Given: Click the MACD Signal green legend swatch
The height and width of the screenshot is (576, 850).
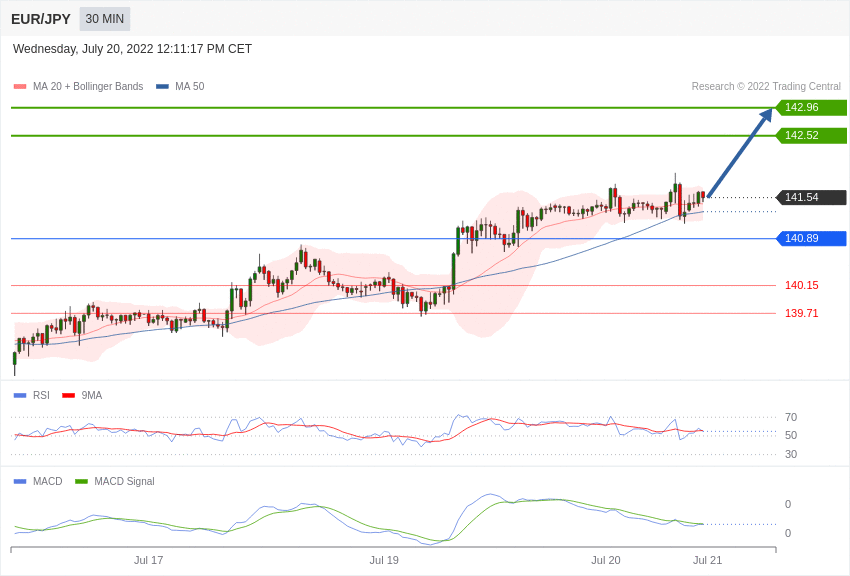Looking at the screenshot, I should coord(81,481).
